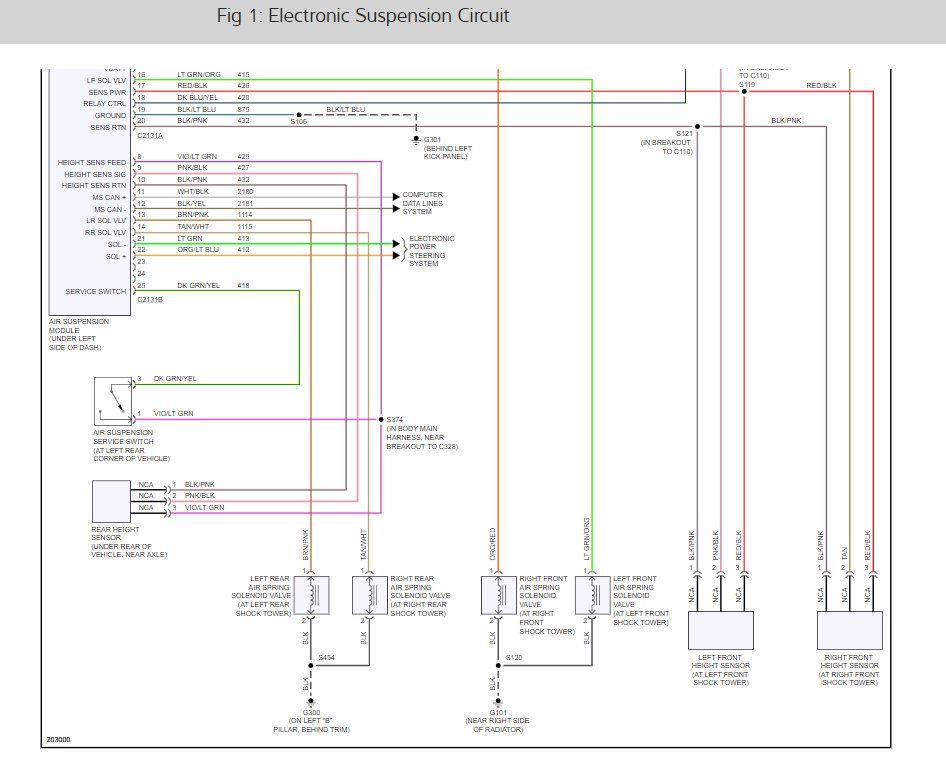Click the G101 ground symbol
Image resolution: width=946 pixels, height=781 pixels.
pyautogui.click(x=498, y=702)
